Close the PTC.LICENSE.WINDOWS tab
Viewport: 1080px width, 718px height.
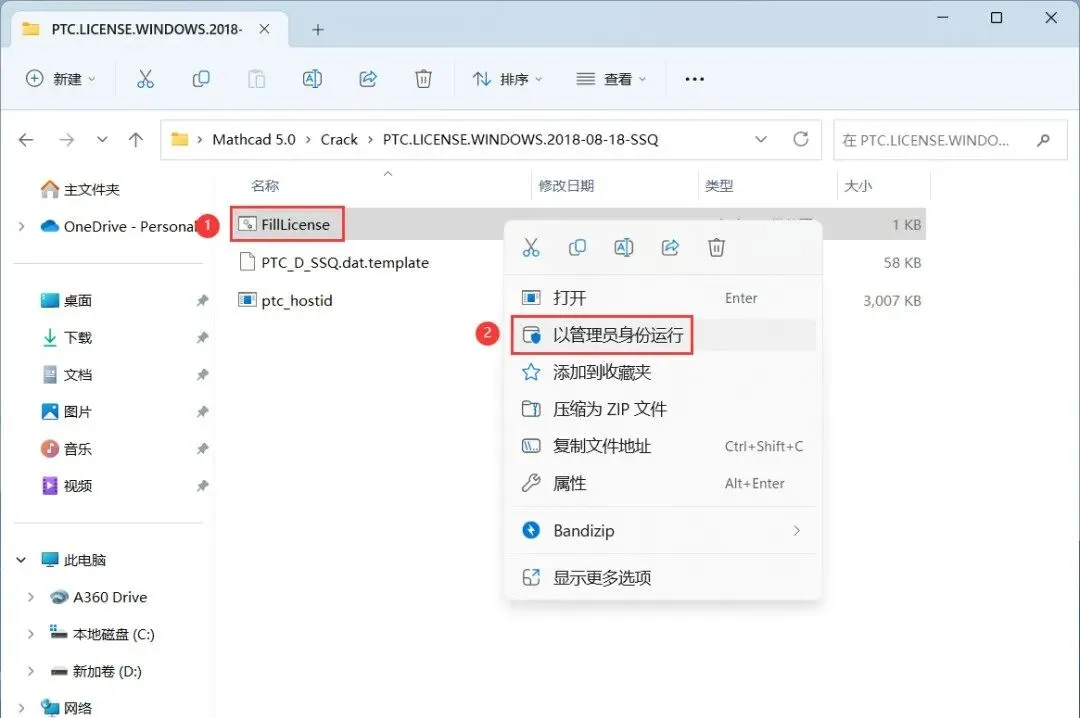tap(264, 29)
